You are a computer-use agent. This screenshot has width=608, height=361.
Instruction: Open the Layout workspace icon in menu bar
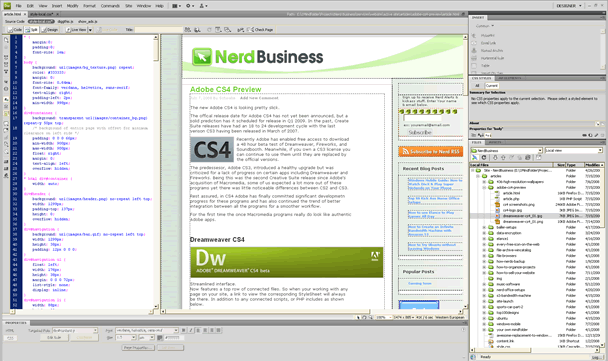pos(176,6)
